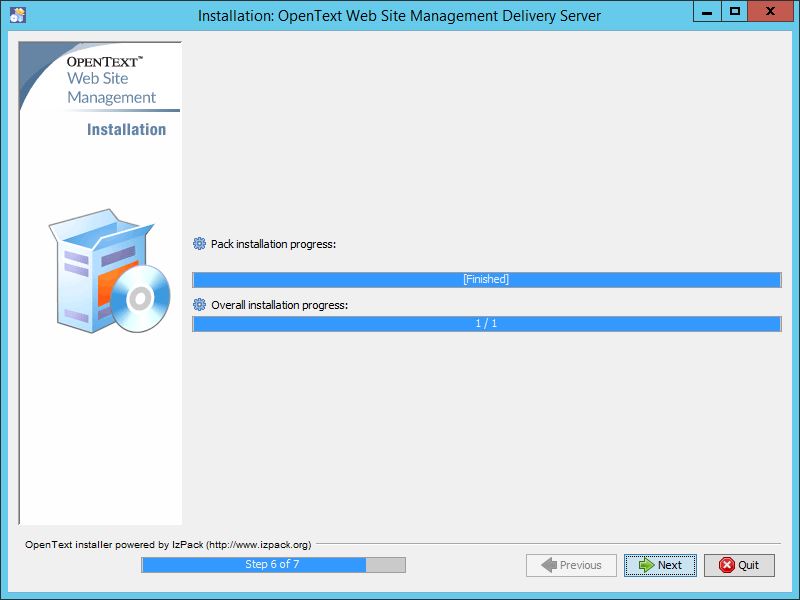The height and width of the screenshot is (600, 800).
Task: Click the 'Installation' heading in side panel
Action: (127, 130)
